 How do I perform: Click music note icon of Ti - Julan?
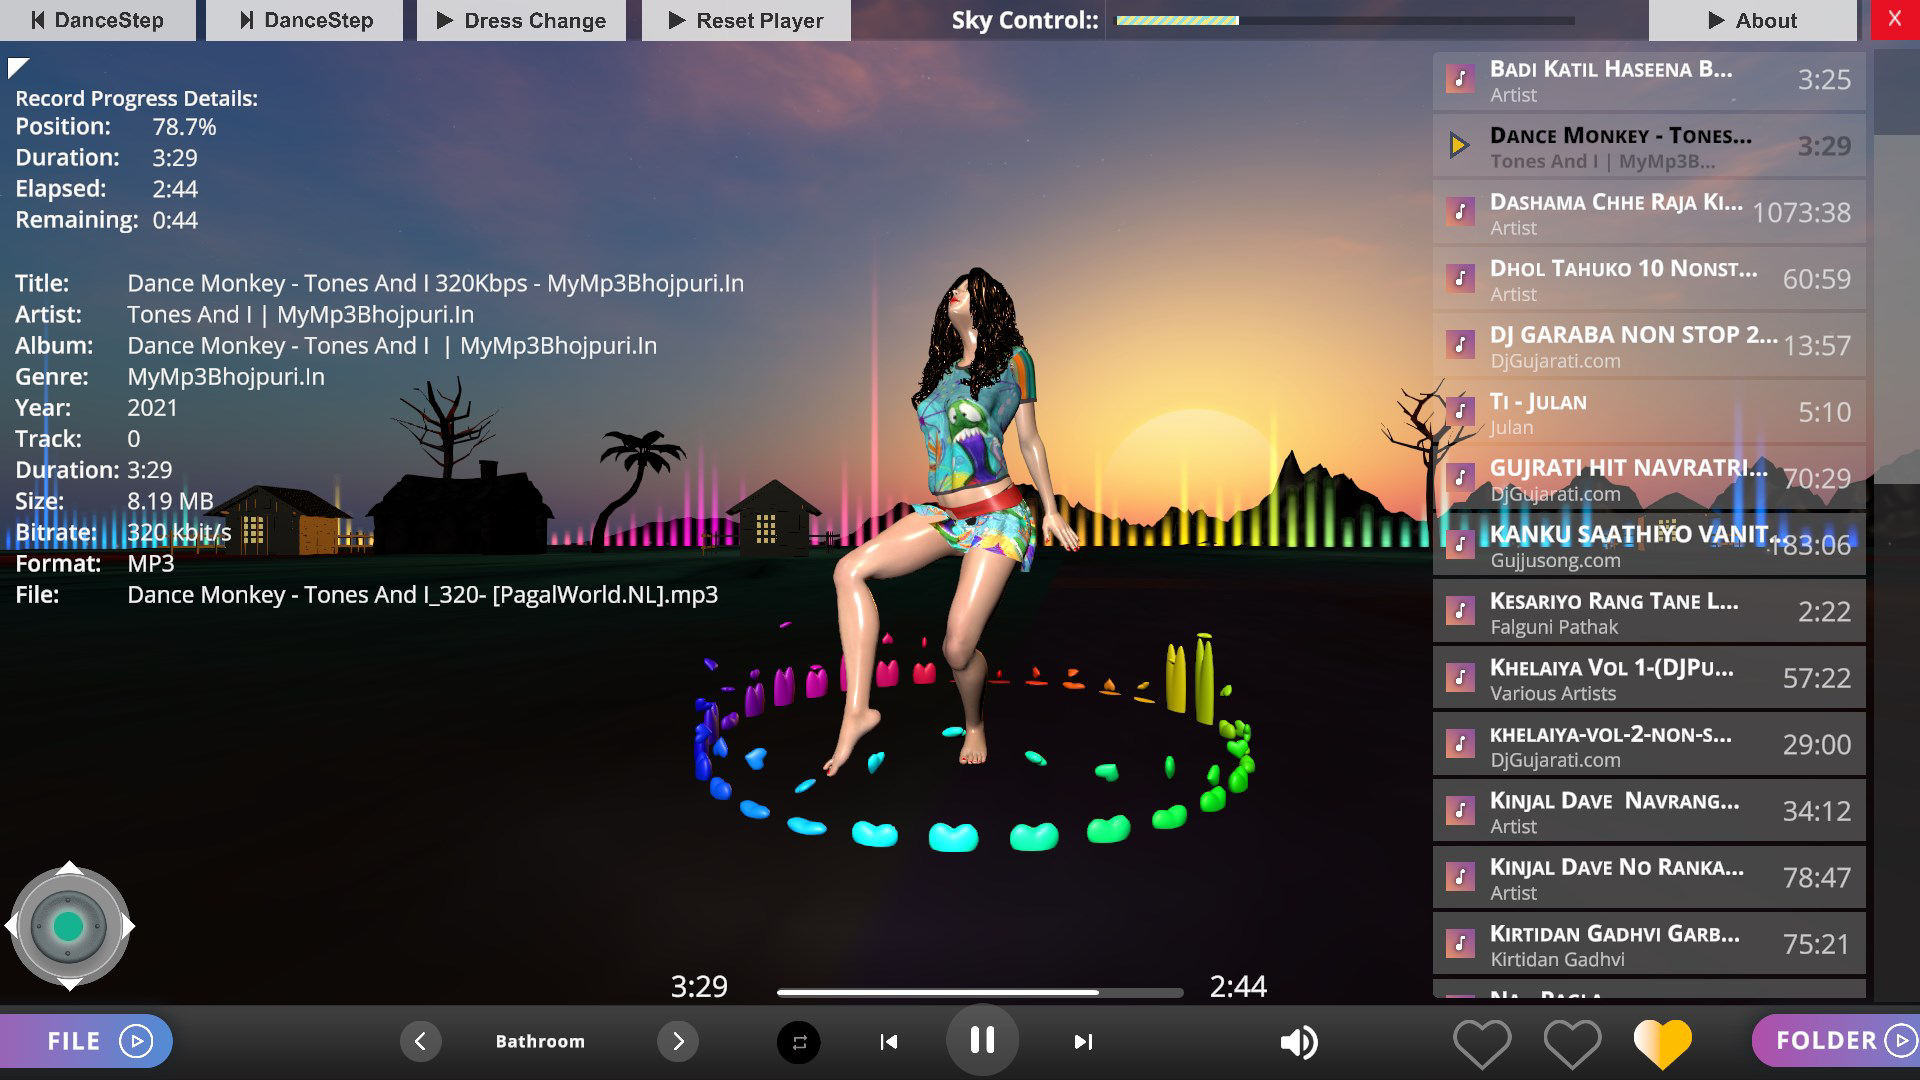click(1460, 411)
